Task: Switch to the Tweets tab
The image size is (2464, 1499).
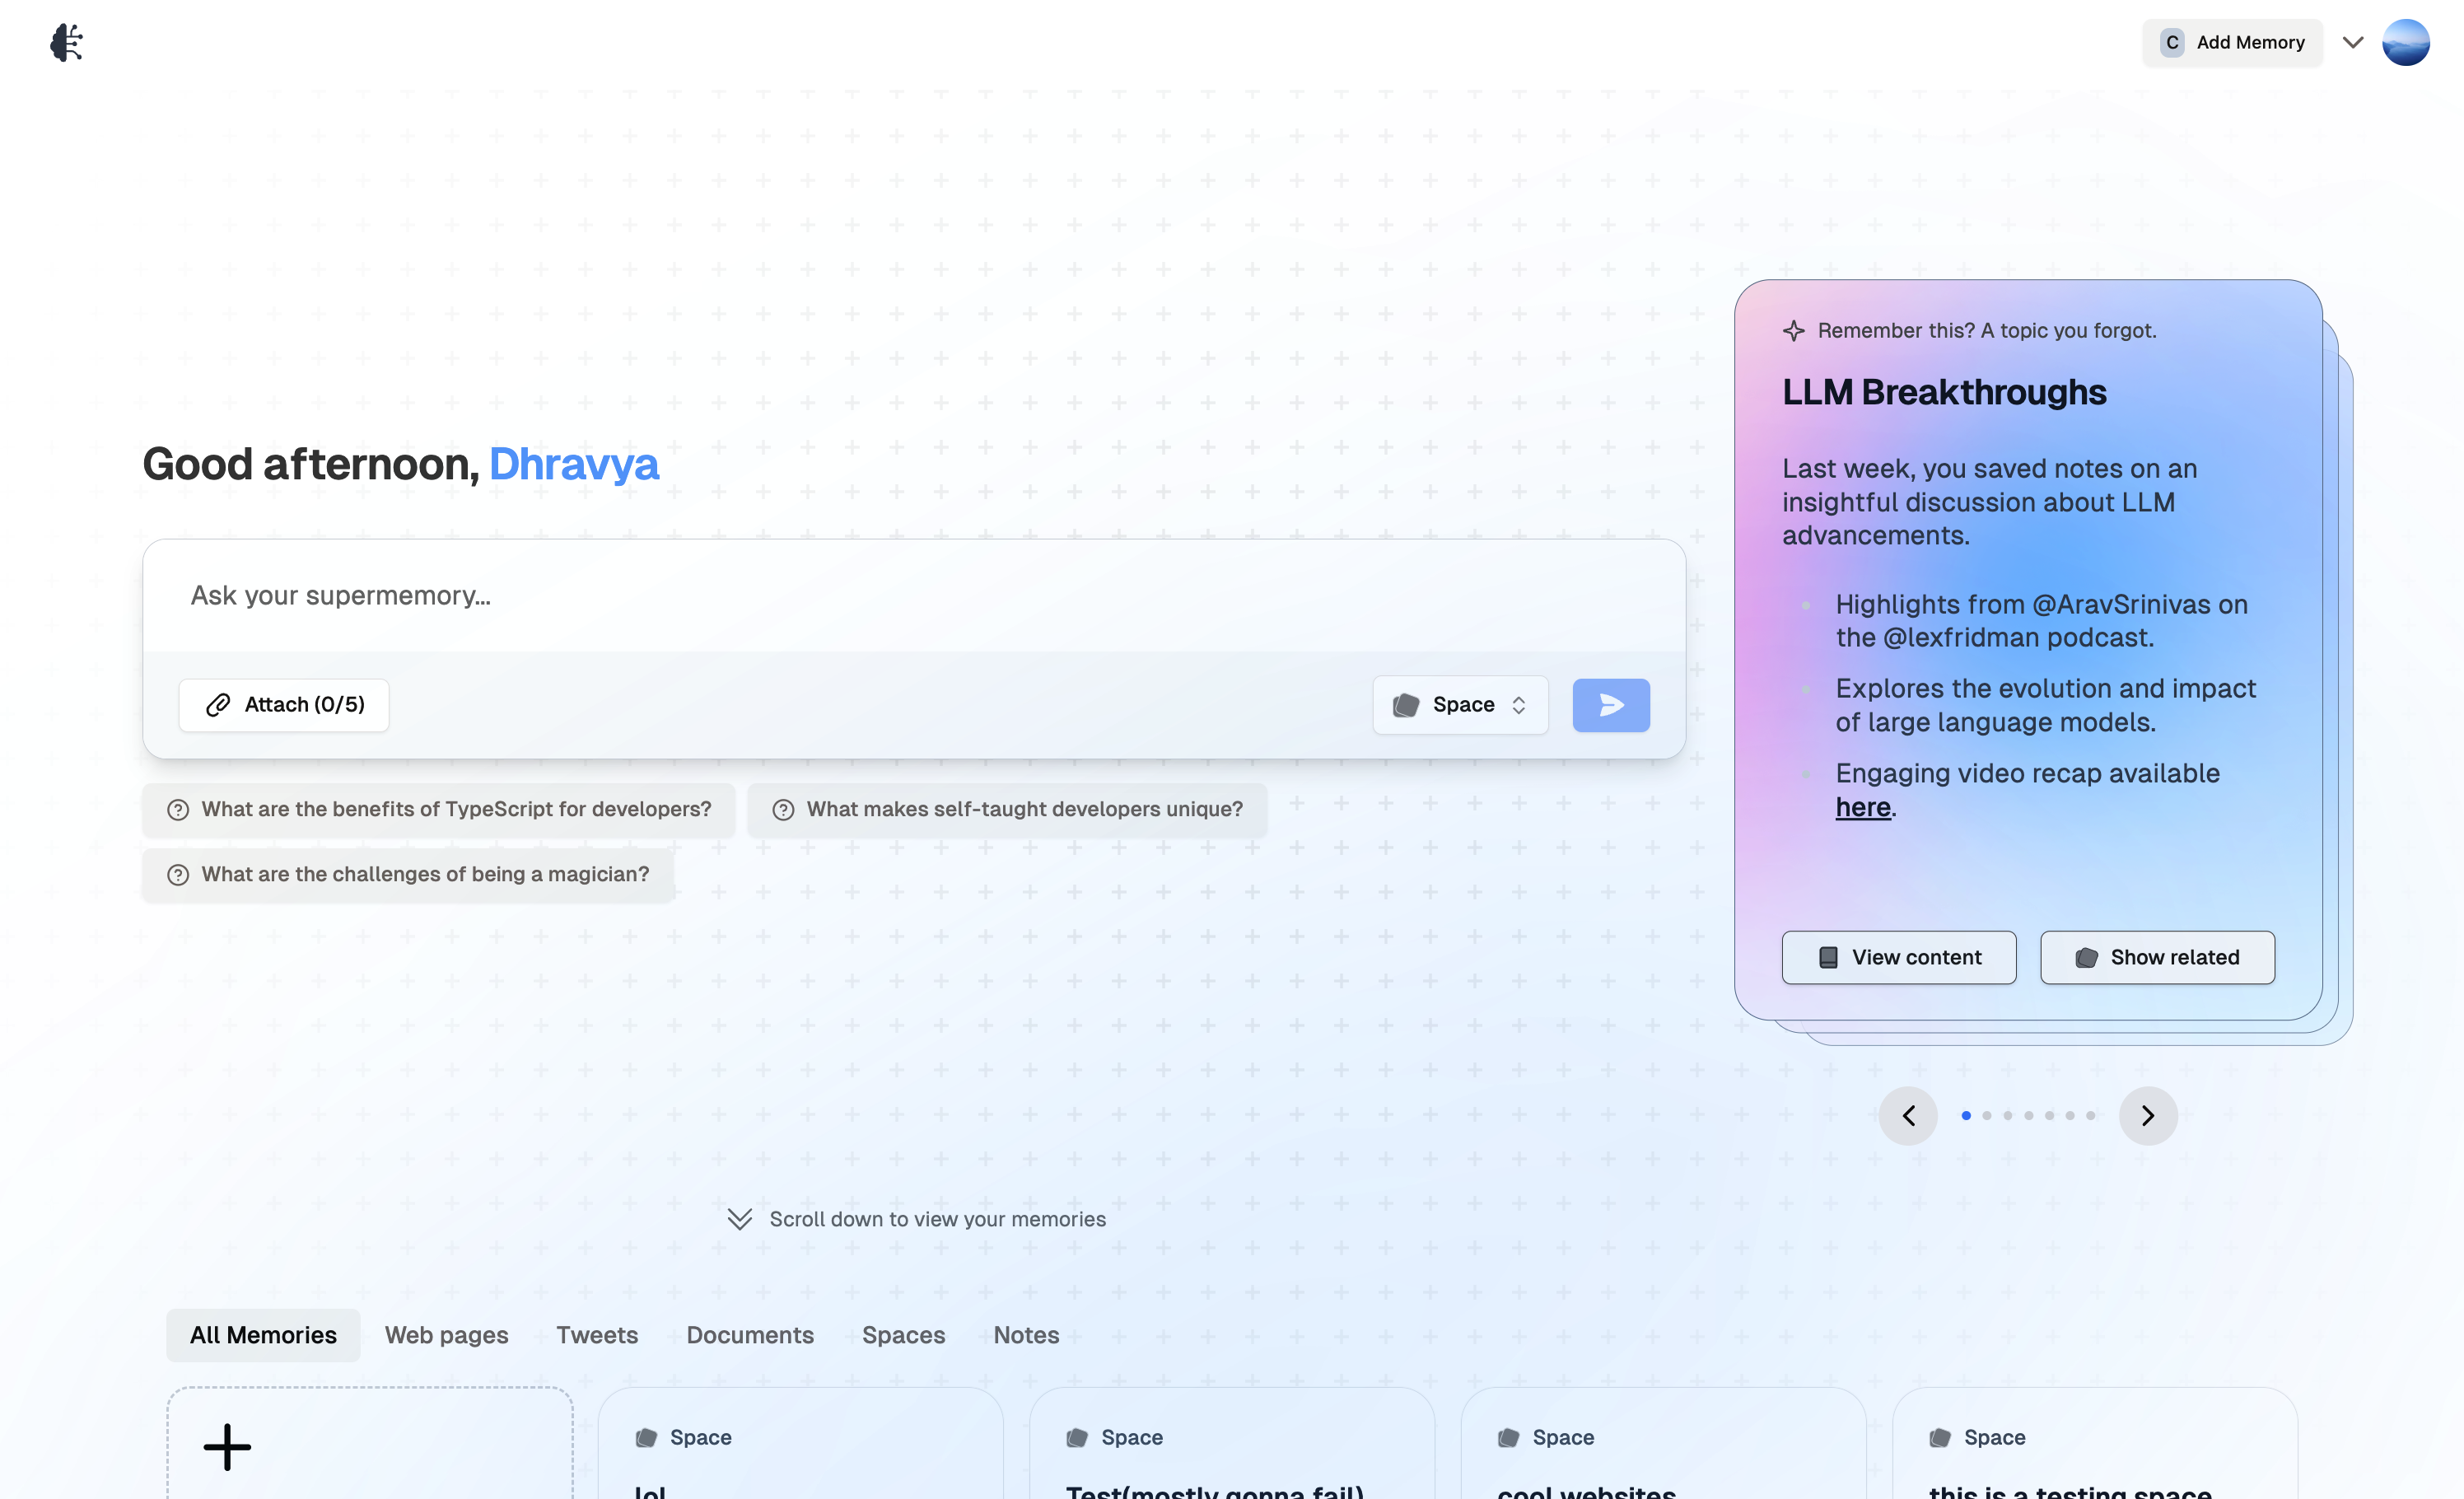Action: pyautogui.click(x=597, y=1336)
